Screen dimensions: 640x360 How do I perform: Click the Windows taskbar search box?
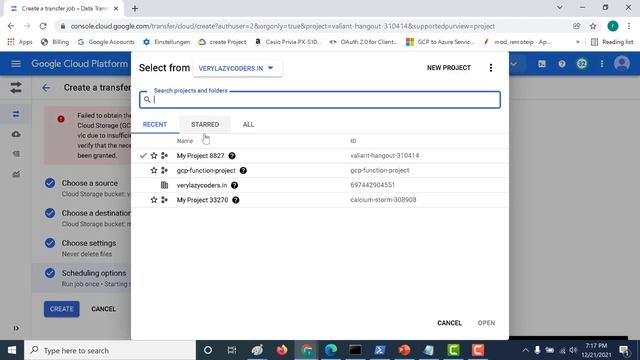110,350
